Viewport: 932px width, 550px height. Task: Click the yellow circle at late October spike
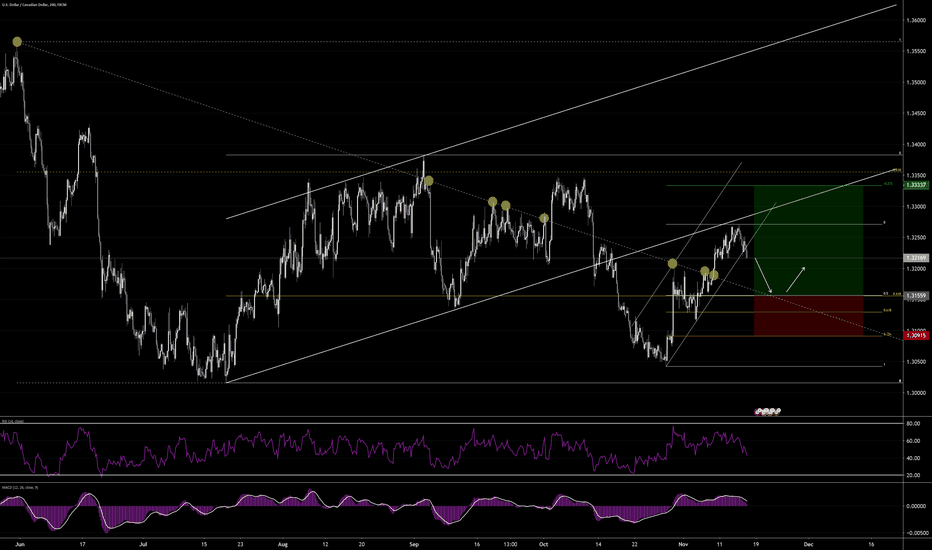pyautogui.click(x=672, y=264)
